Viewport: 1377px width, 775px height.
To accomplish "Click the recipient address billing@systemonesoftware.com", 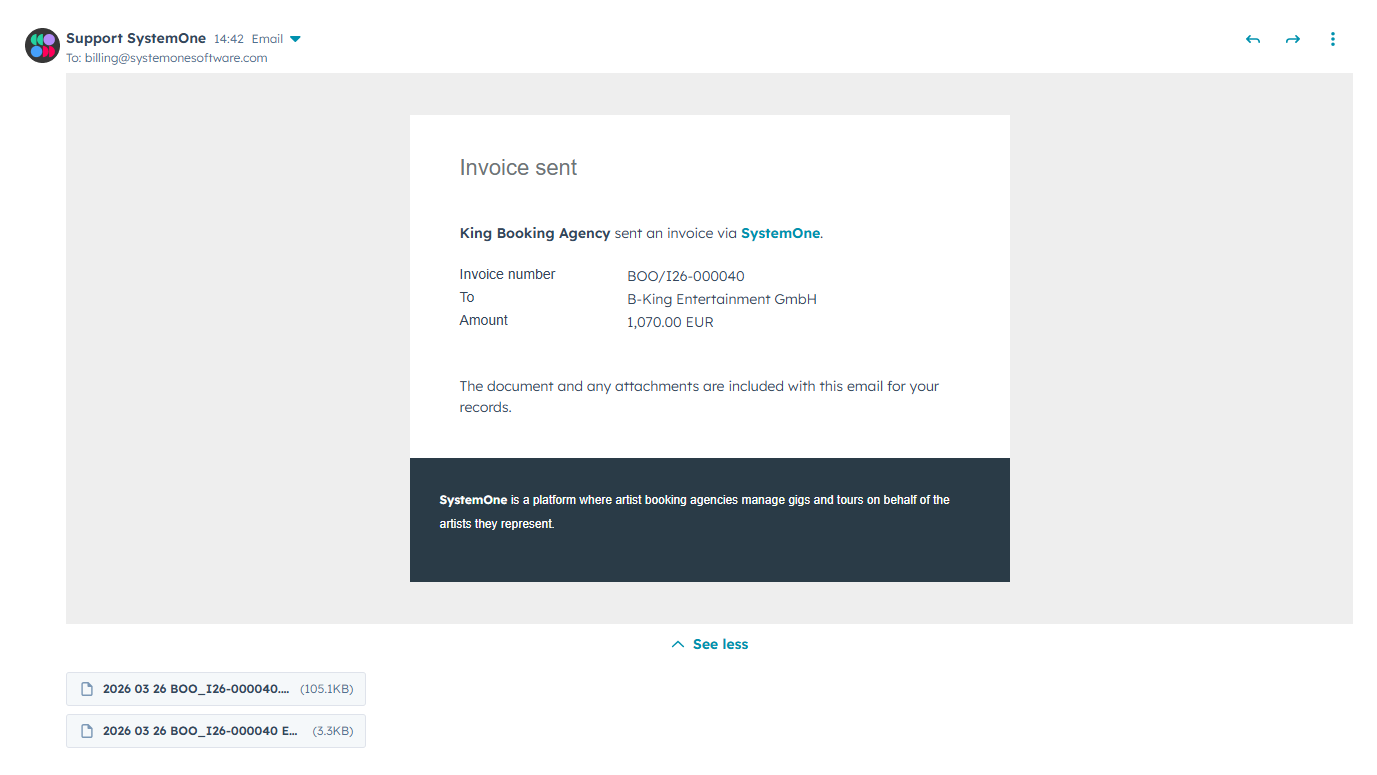I will (176, 58).
